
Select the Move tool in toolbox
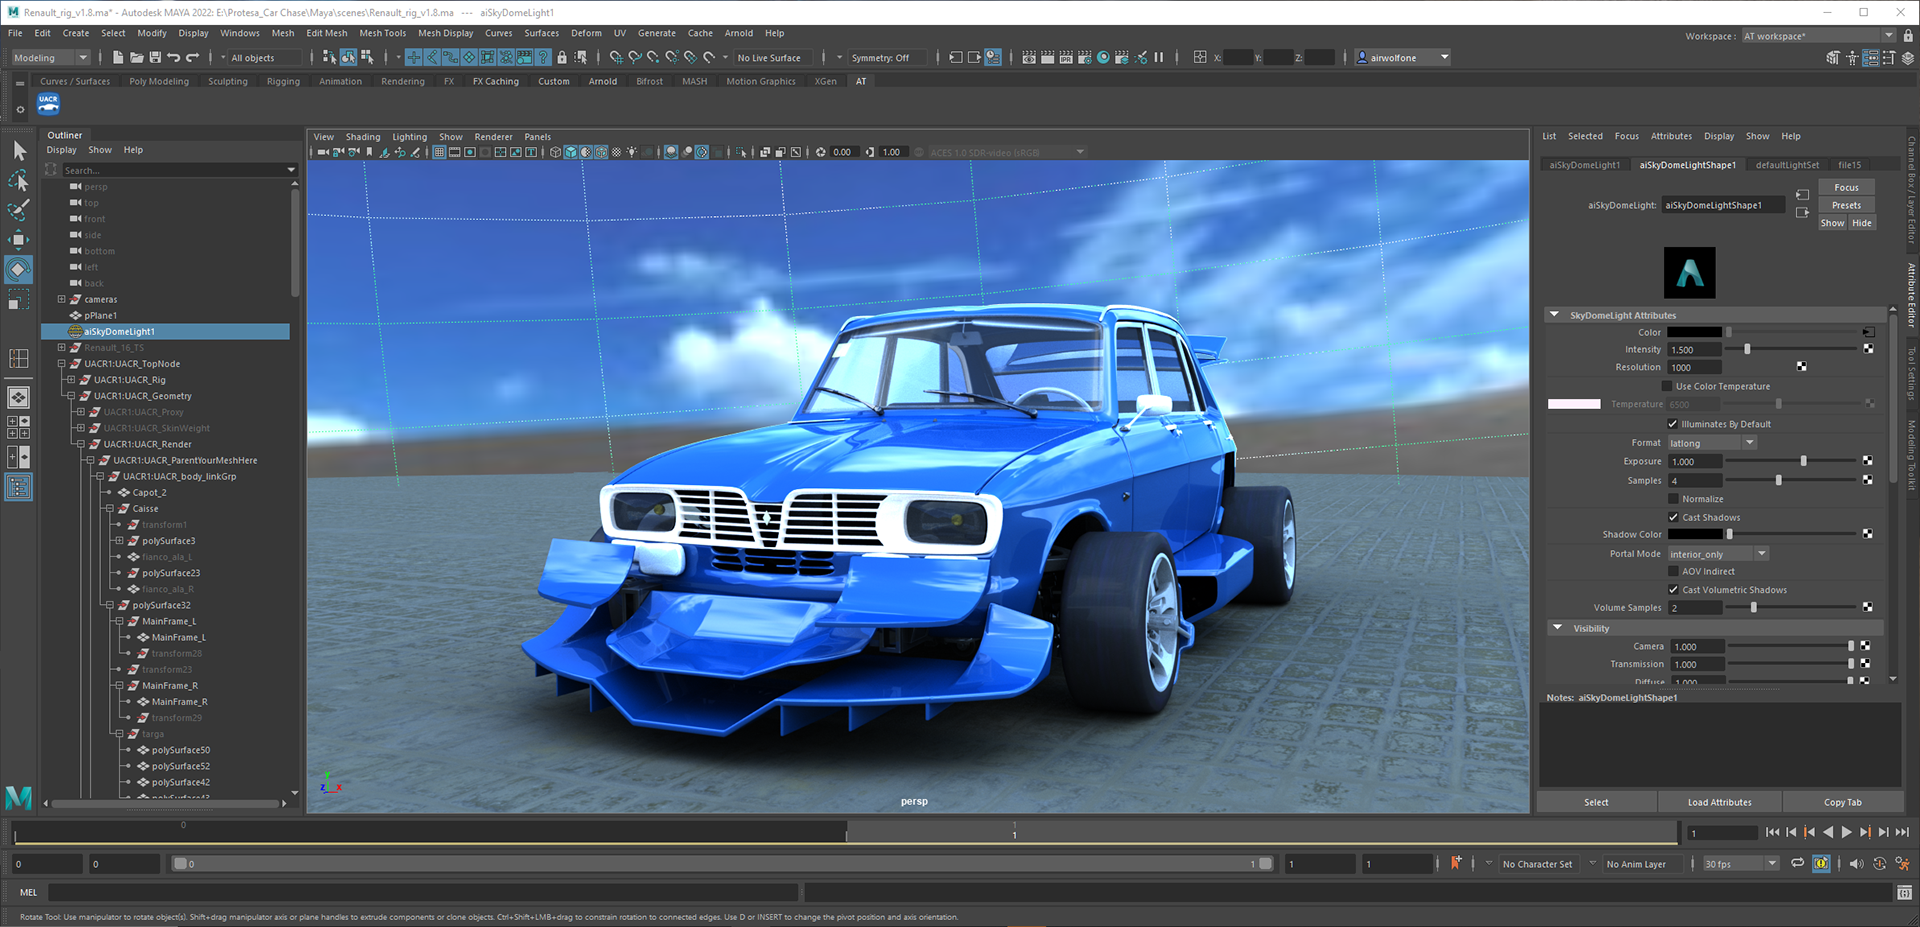pos(19,240)
